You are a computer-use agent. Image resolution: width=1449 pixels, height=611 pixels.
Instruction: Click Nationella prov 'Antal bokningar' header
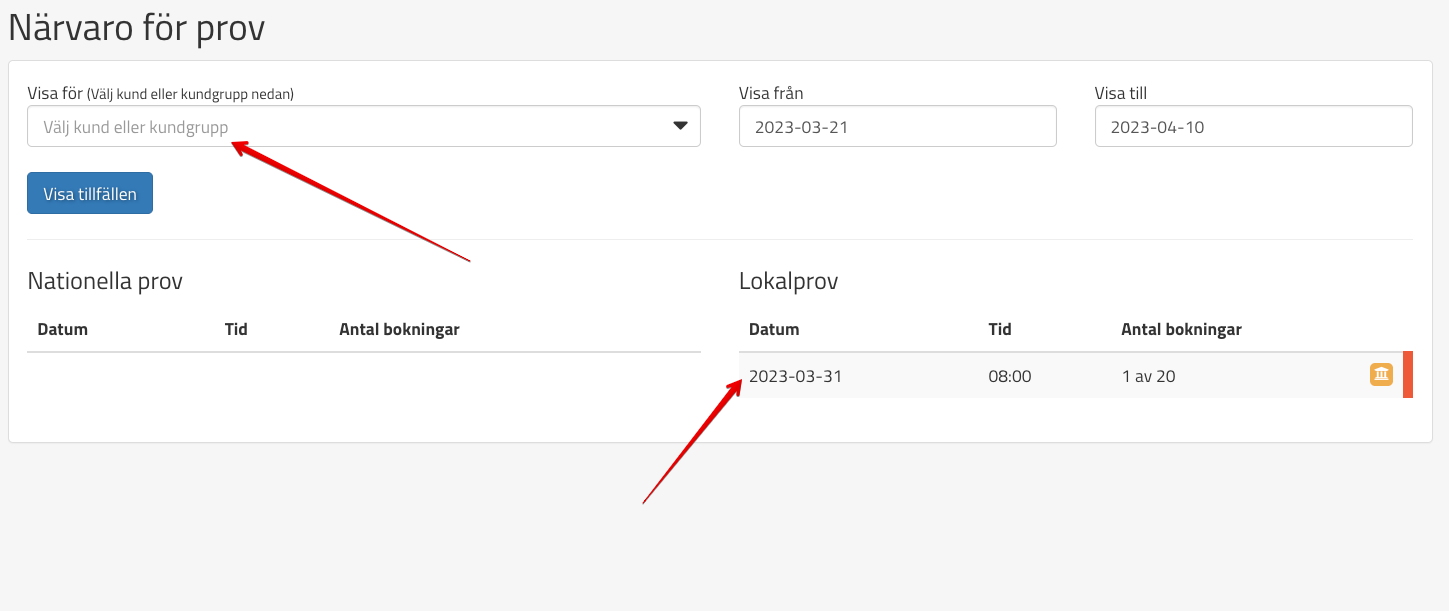point(399,329)
